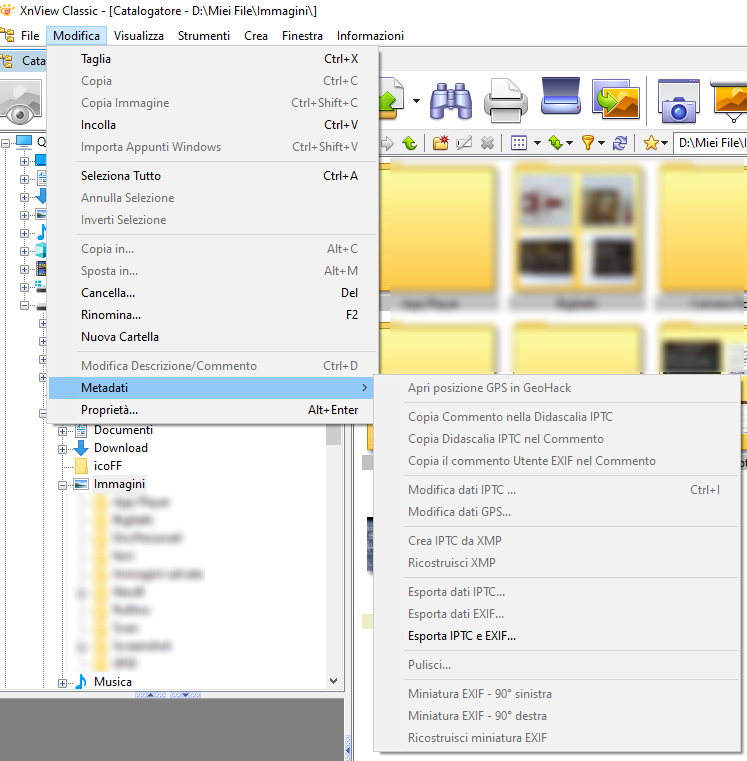Collapse the Immagini tree node

[62, 485]
